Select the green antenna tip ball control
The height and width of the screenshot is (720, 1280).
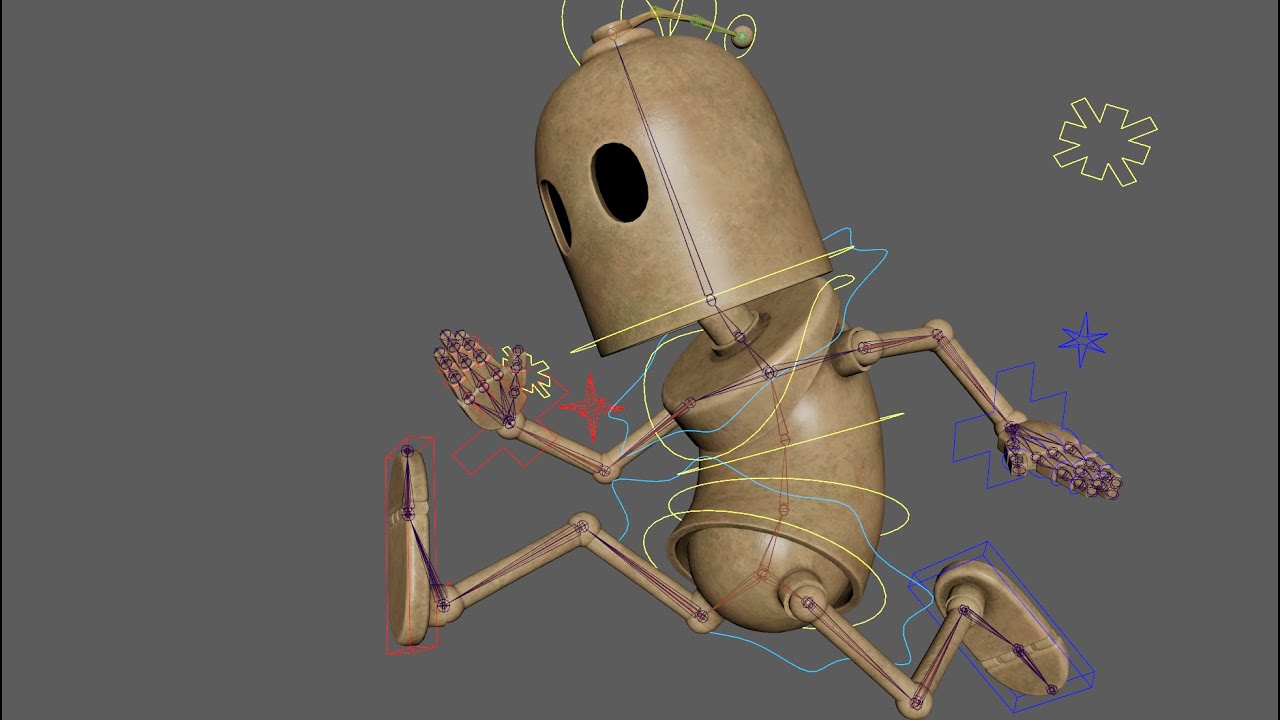(x=743, y=37)
